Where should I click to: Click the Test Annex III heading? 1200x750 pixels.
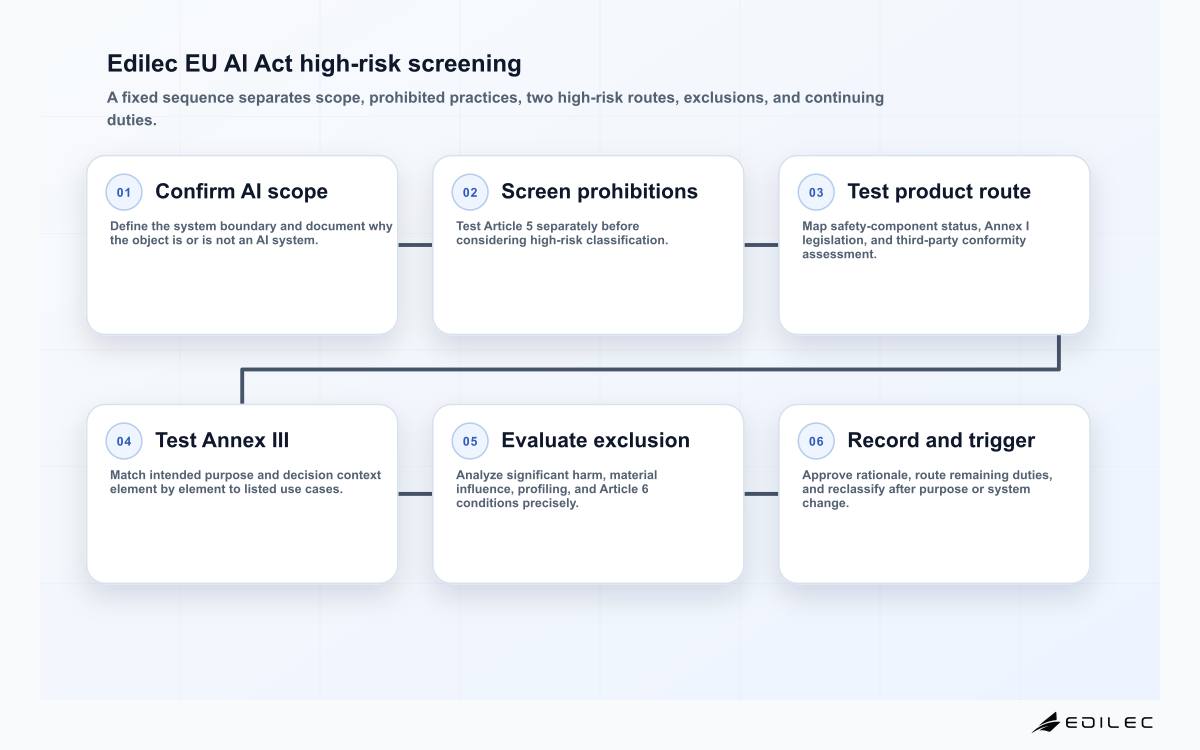pos(222,440)
